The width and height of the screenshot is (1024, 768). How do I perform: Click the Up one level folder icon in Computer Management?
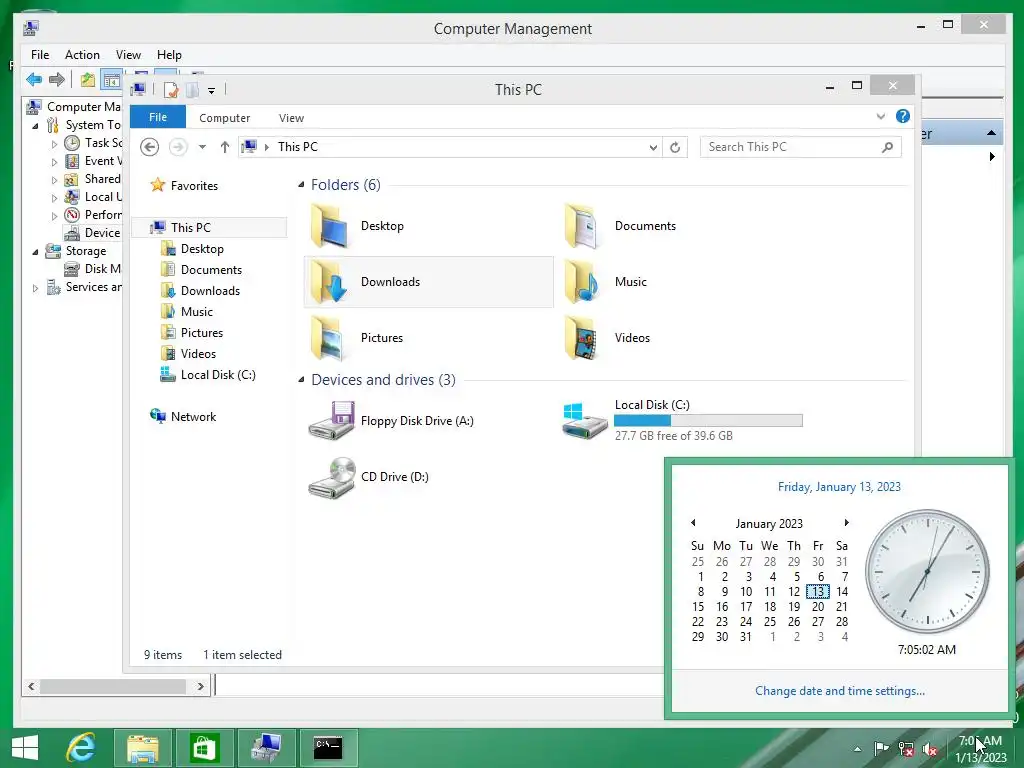coord(88,80)
